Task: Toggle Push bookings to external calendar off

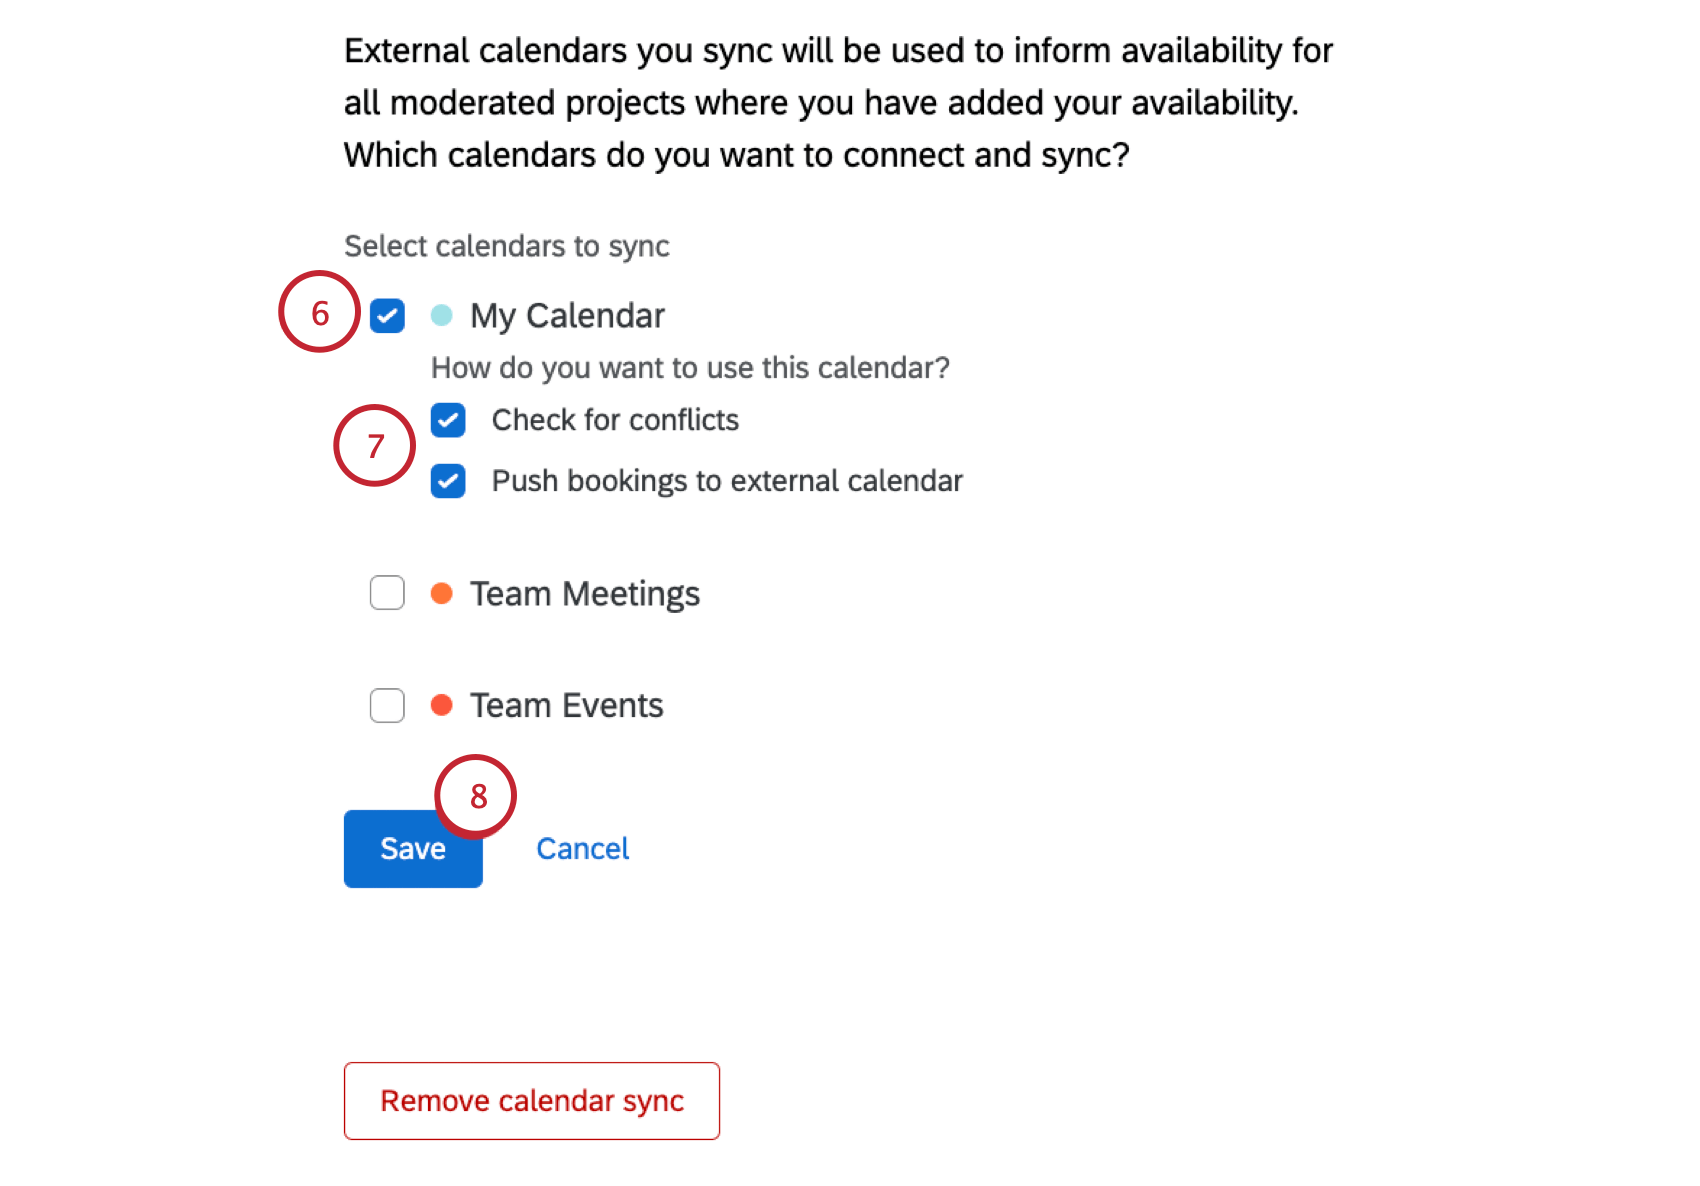Action: pyautogui.click(x=447, y=481)
